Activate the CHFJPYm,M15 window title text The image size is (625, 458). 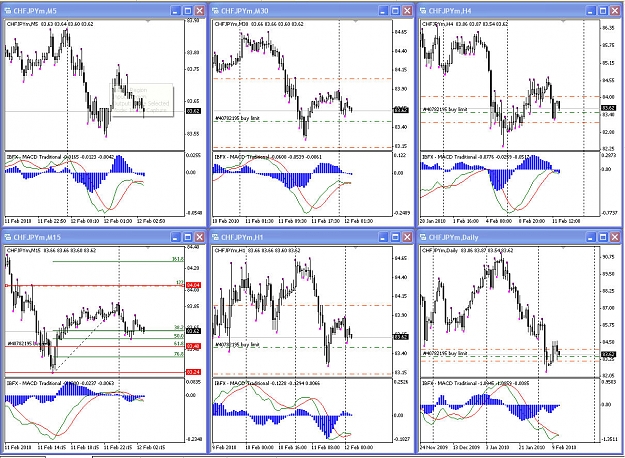(37, 238)
